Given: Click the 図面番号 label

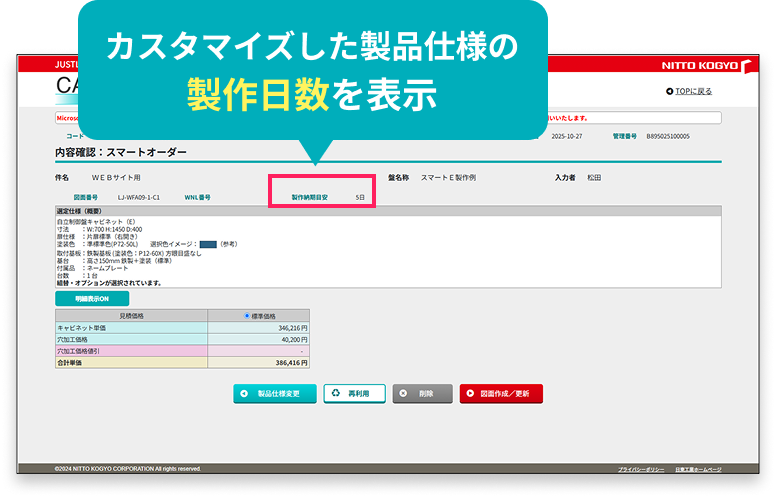Looking at the screenshot, I should [86, 197].
